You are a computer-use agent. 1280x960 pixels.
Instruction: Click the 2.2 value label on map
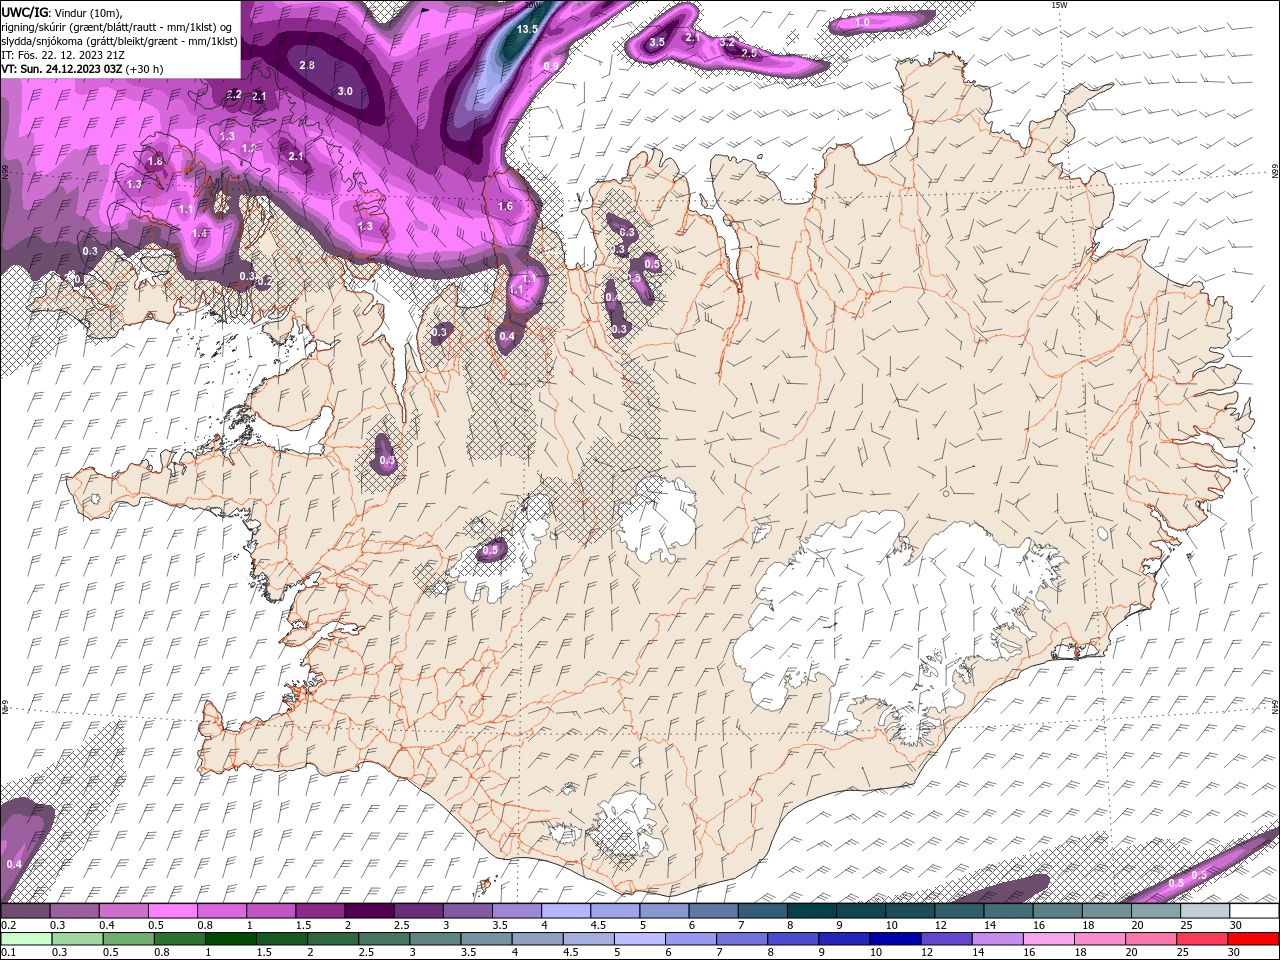pos(234,94)
